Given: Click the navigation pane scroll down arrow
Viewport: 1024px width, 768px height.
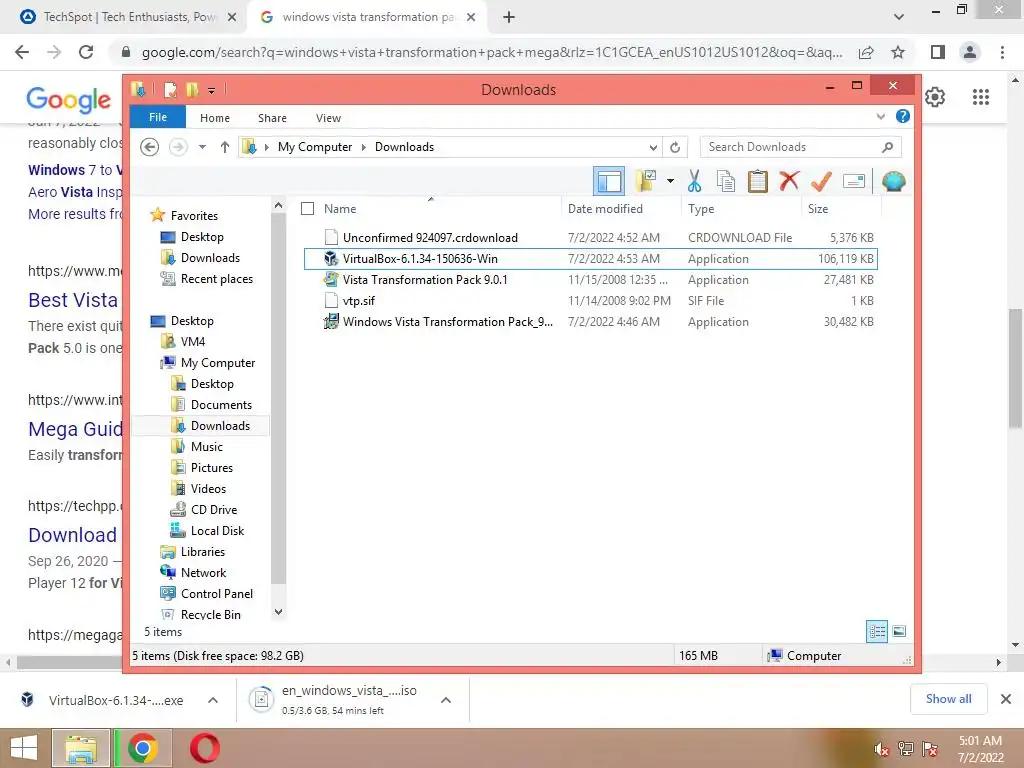Looking at the screenshot, I should [278, 612].
